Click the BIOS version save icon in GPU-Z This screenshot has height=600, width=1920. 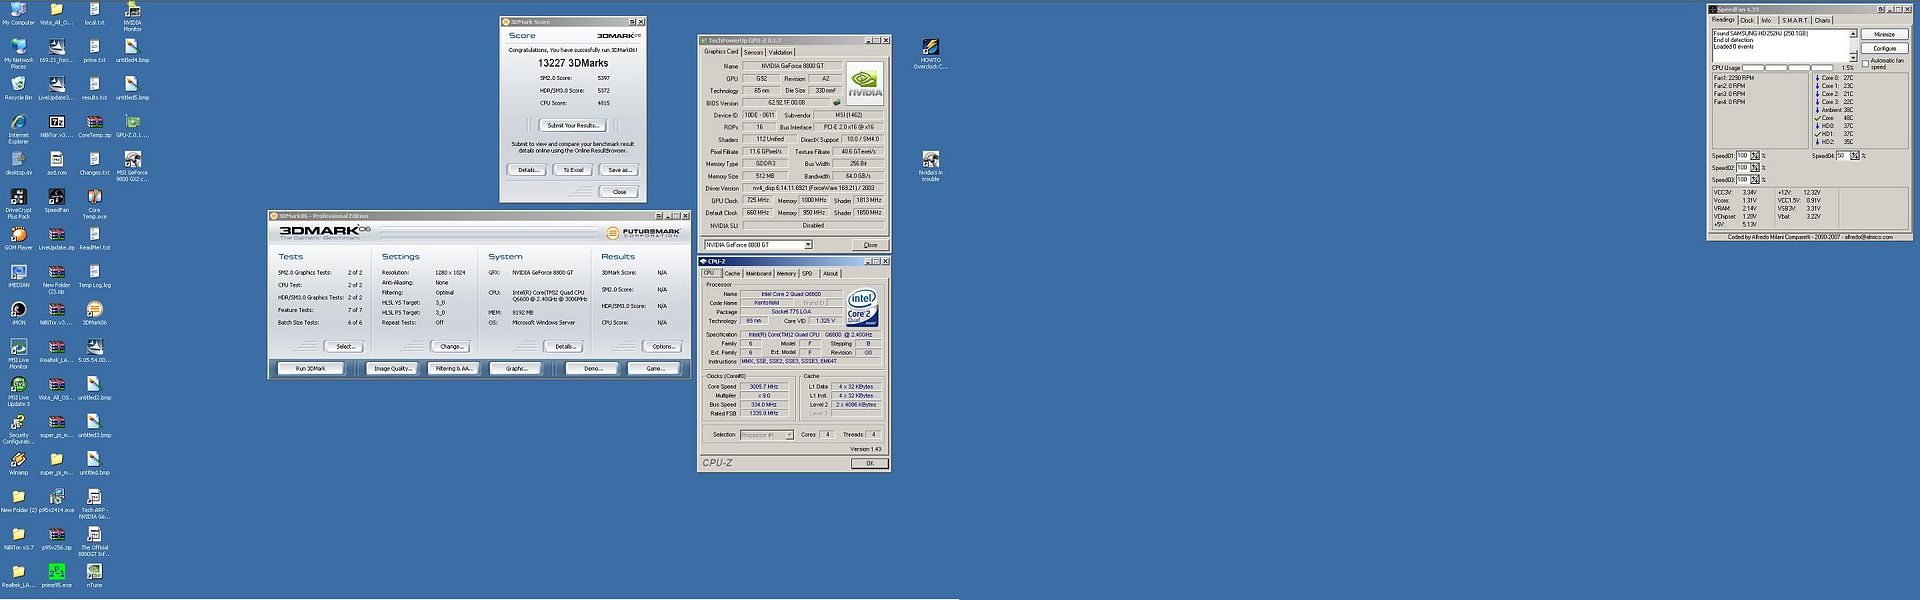(837, 102)
